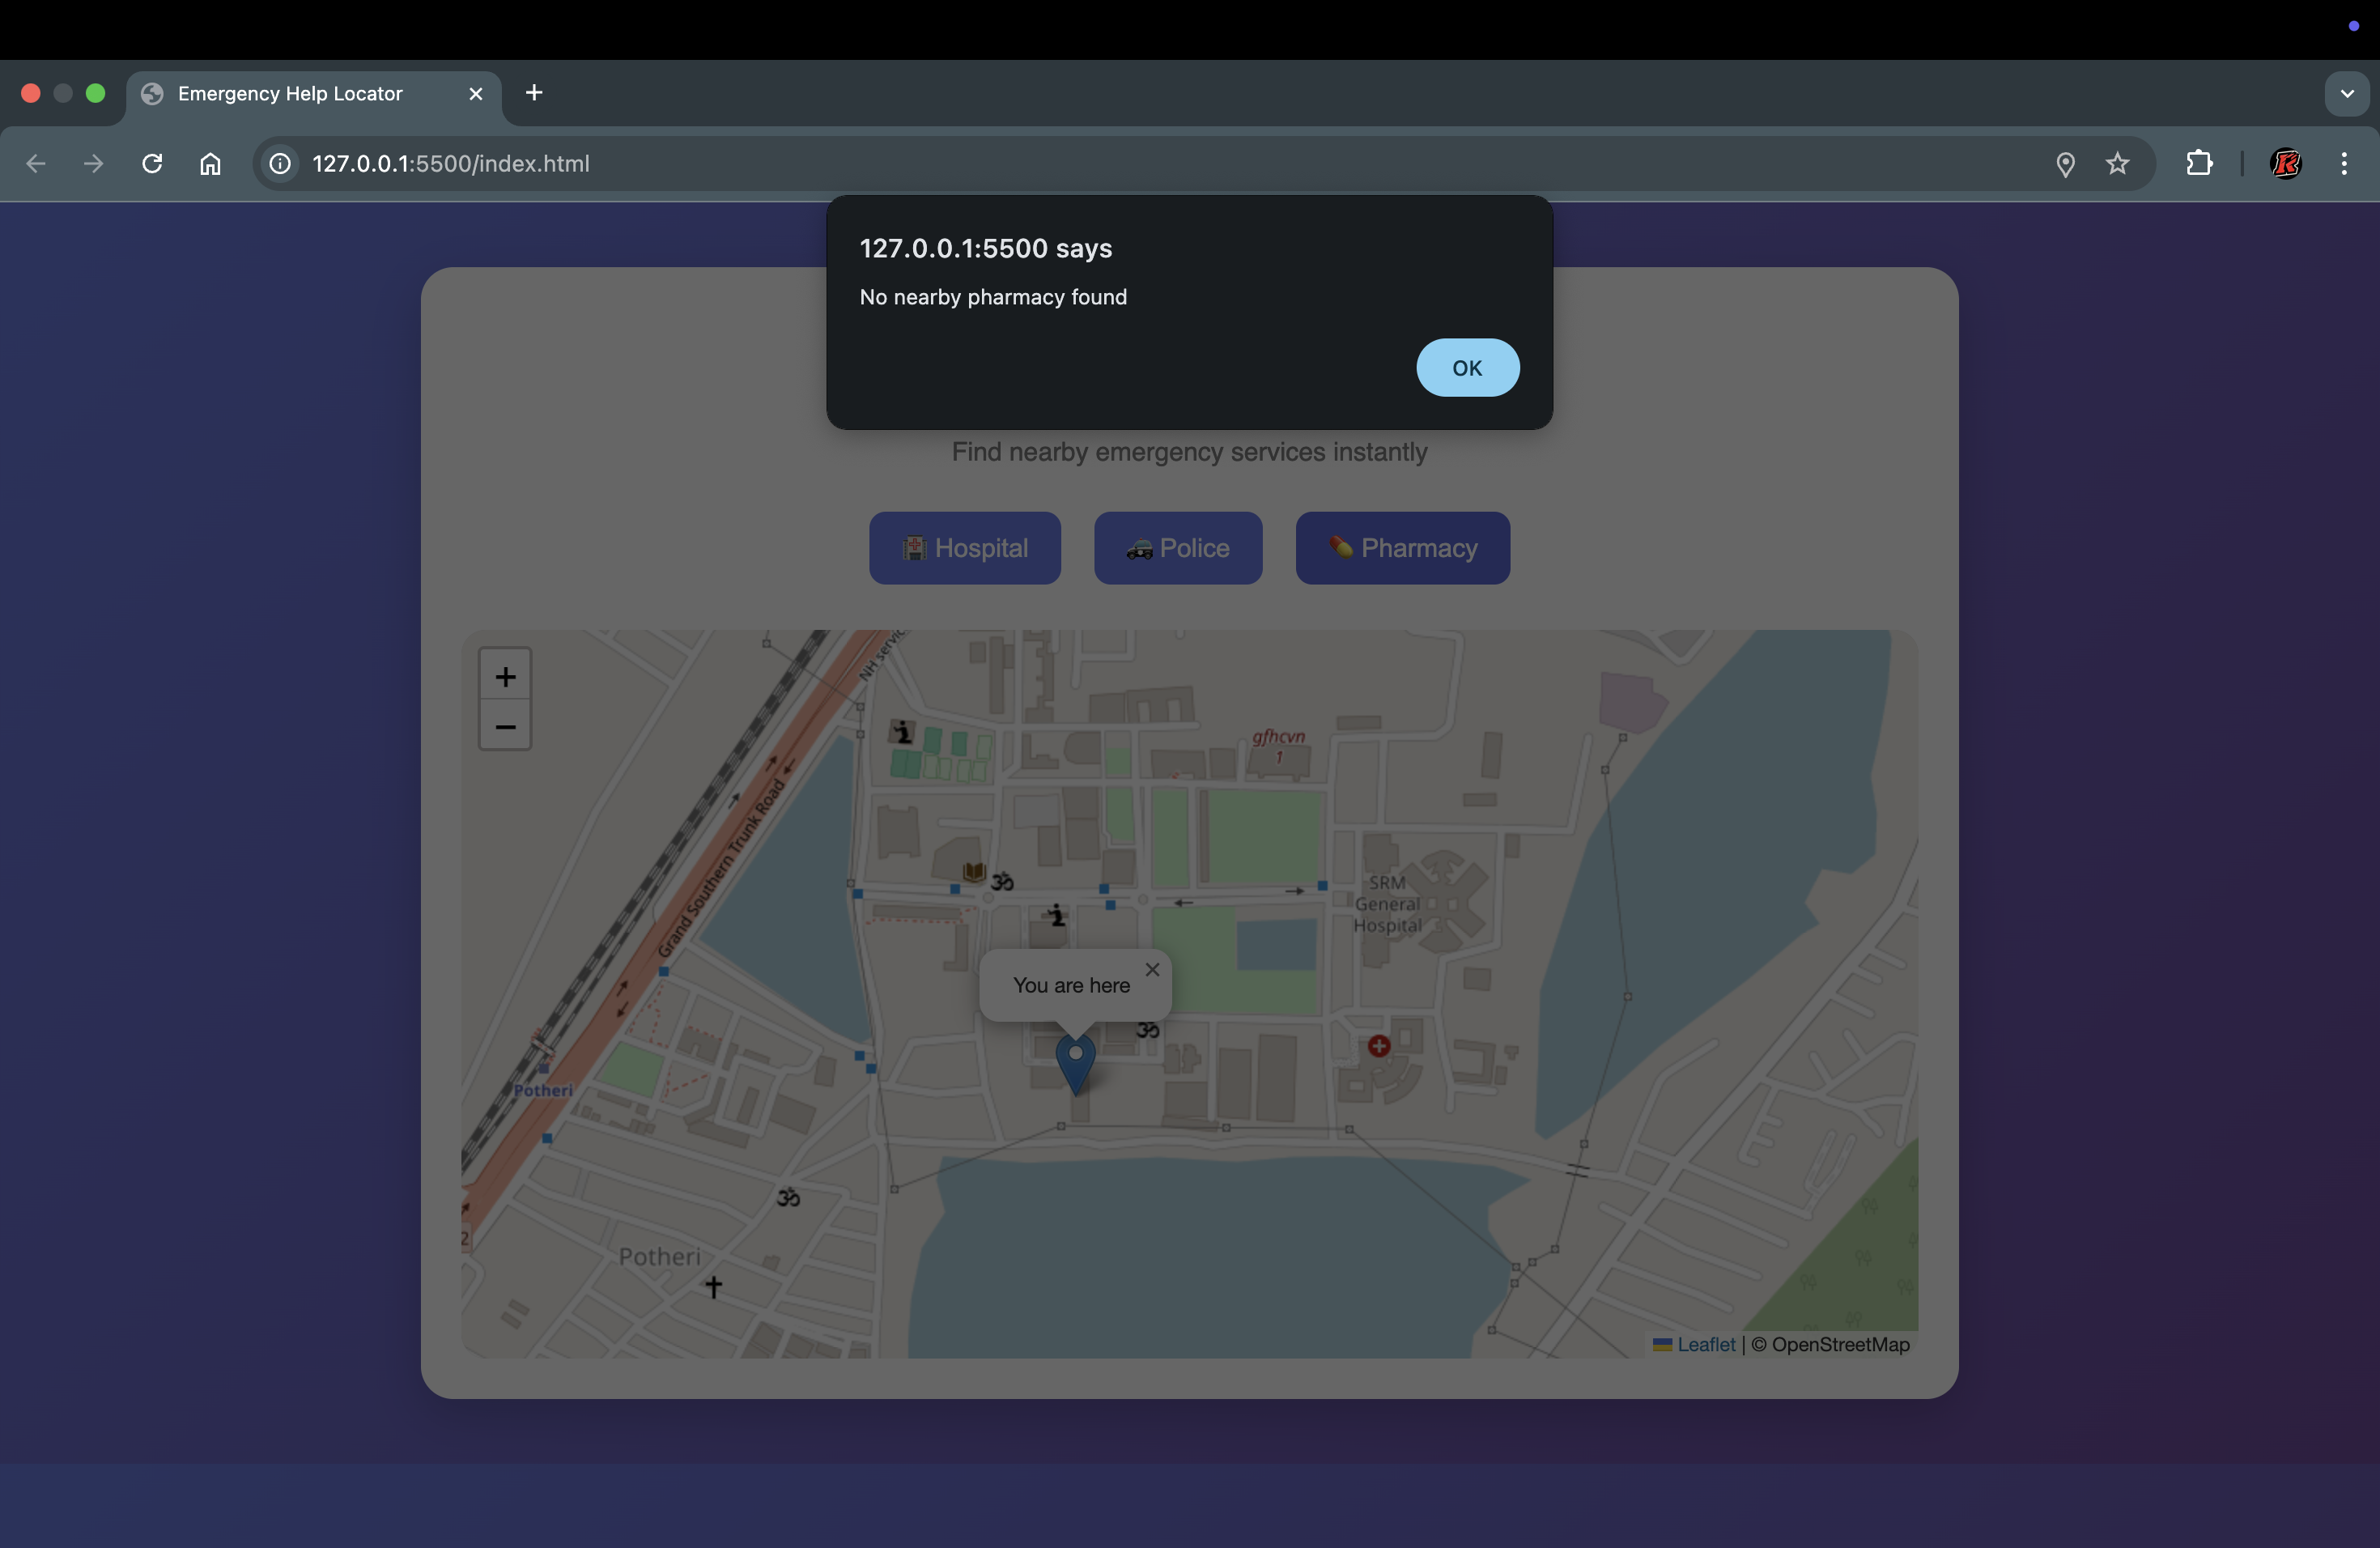
Task: Select the Emergency Help Locator tab
Action: [290, 93]
